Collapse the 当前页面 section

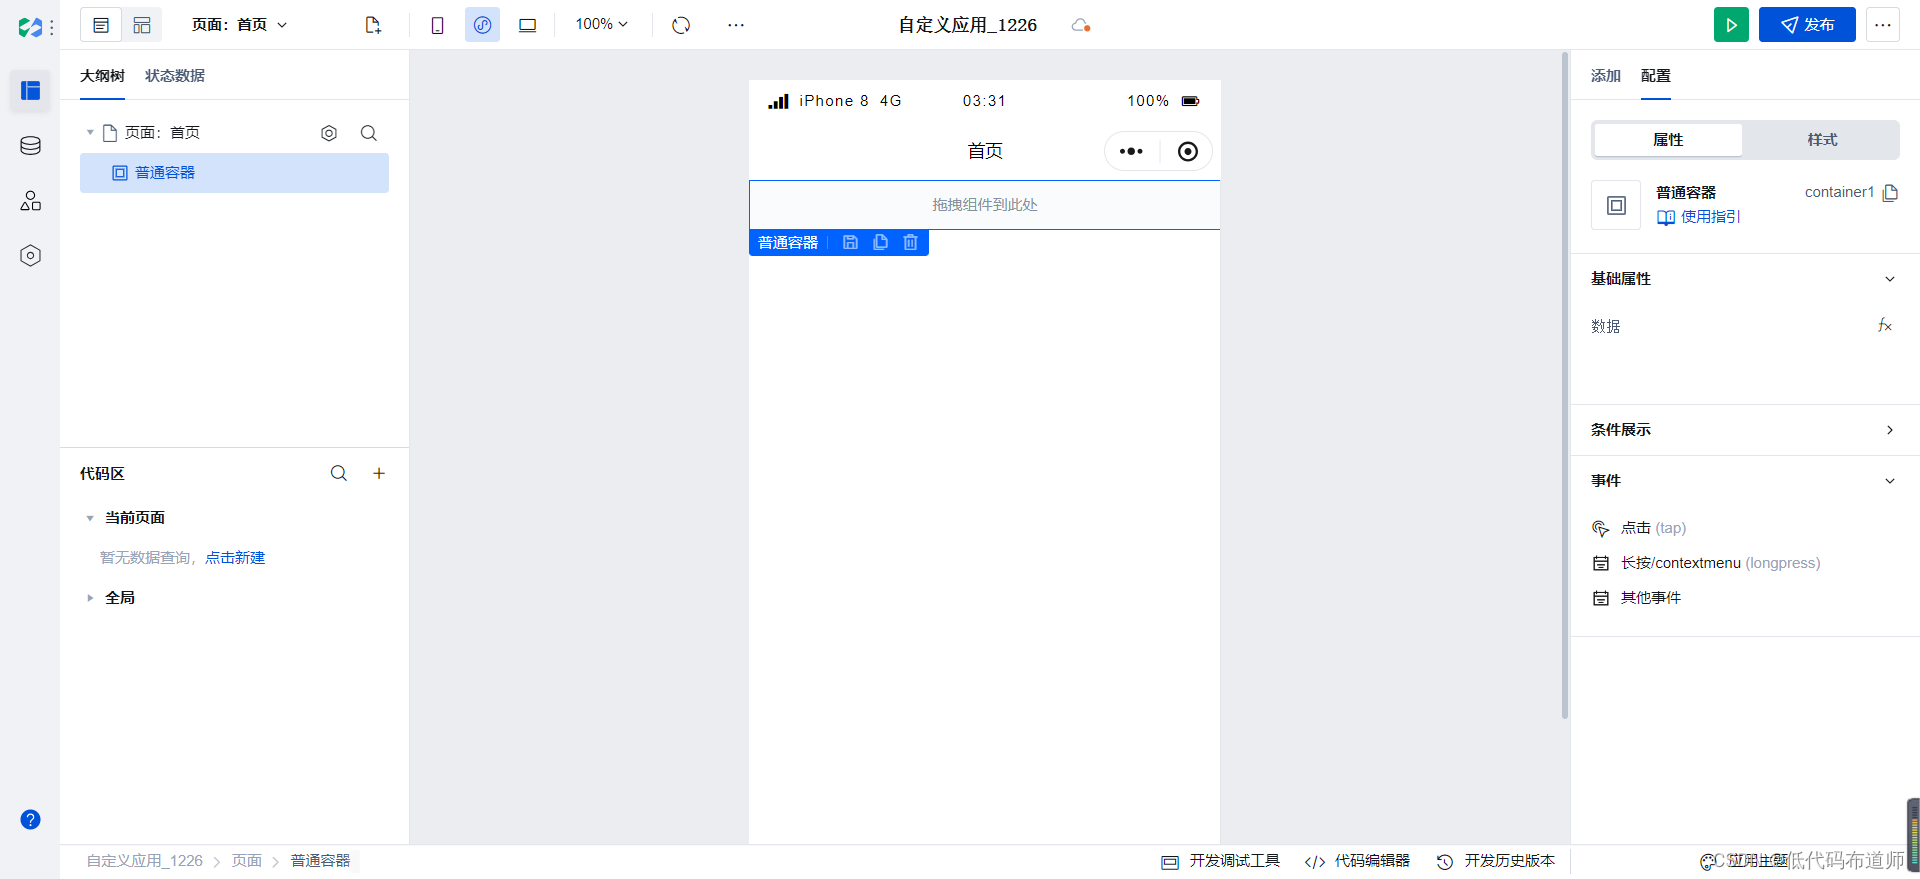(90, 518)
